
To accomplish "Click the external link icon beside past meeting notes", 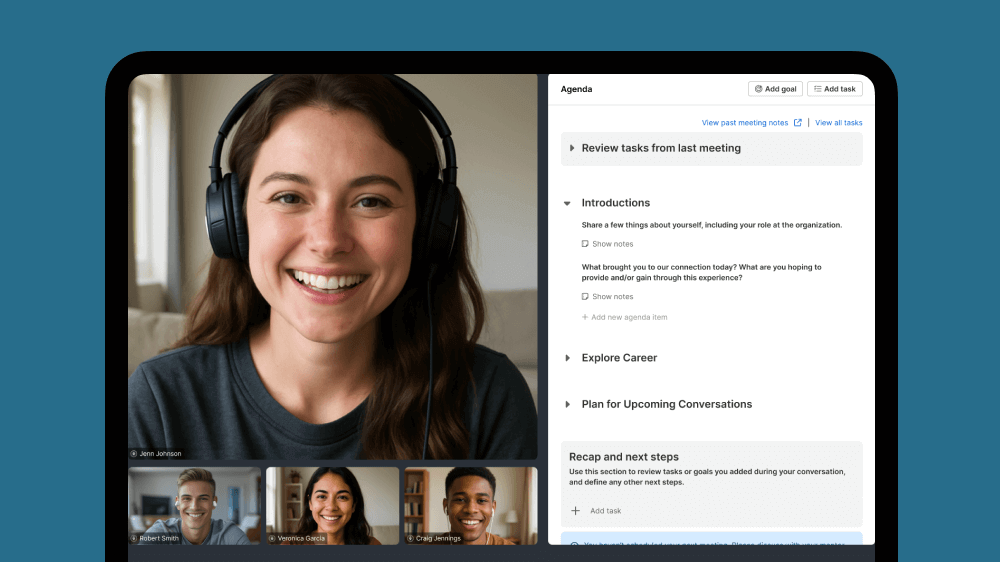I will pyautogui.click(x=797, y=122).
